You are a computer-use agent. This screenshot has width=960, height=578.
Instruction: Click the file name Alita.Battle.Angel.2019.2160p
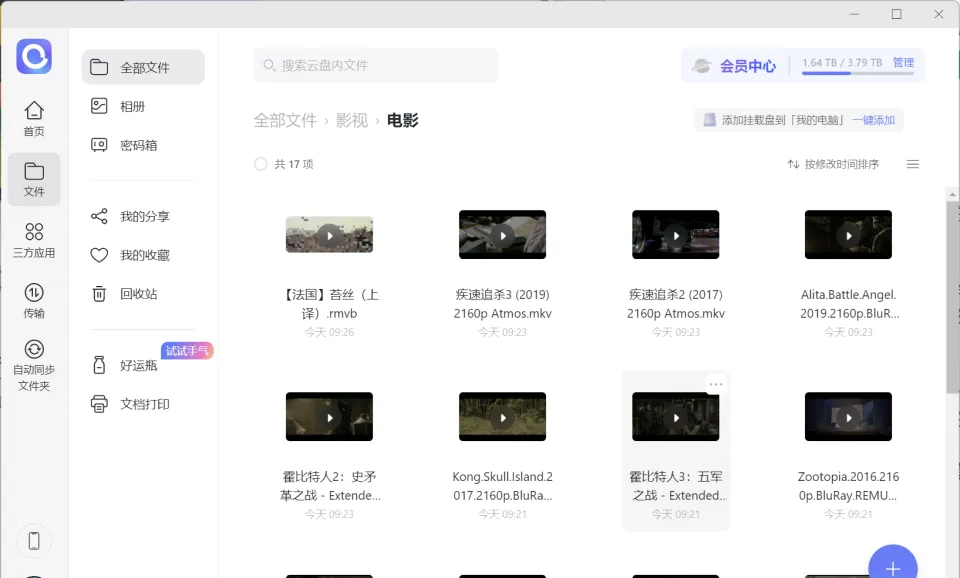pos(849,304)
